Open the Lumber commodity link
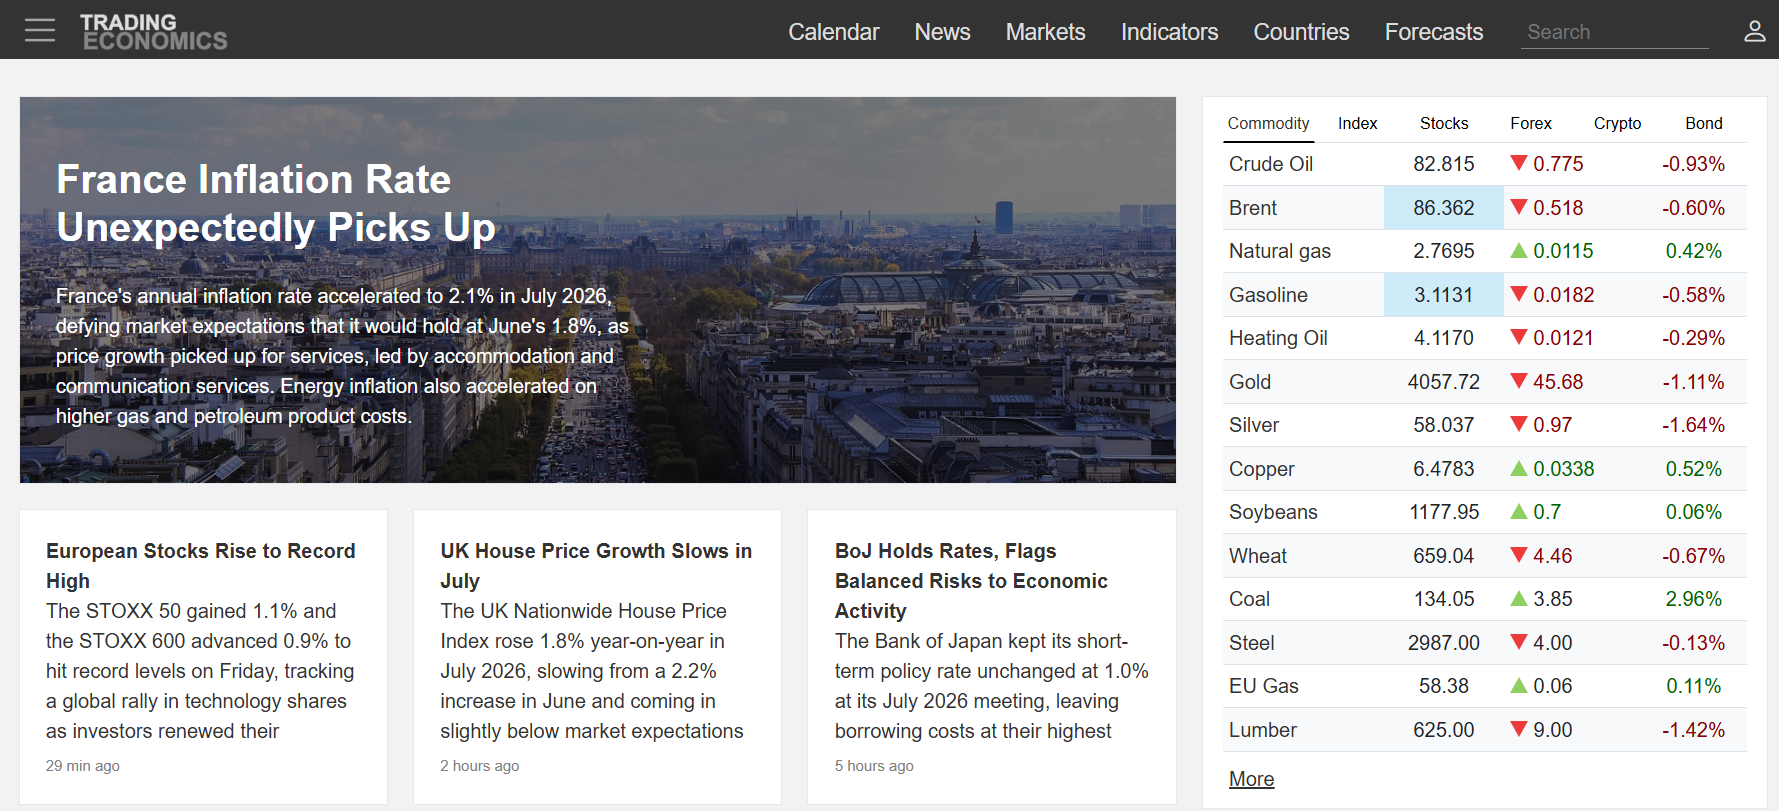The image size is (1779, 811). click(x=1262, y=730)
